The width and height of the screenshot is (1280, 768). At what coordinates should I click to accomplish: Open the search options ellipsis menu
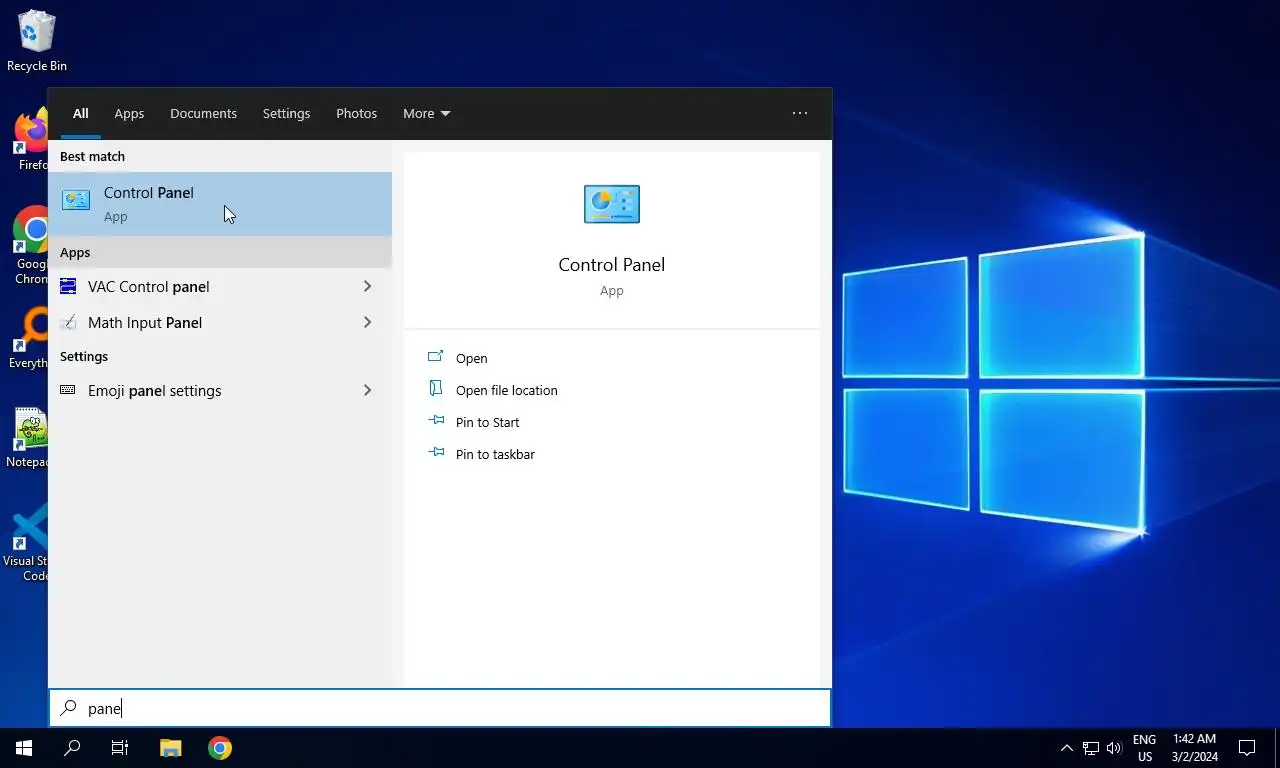click(x=800, y=114)
